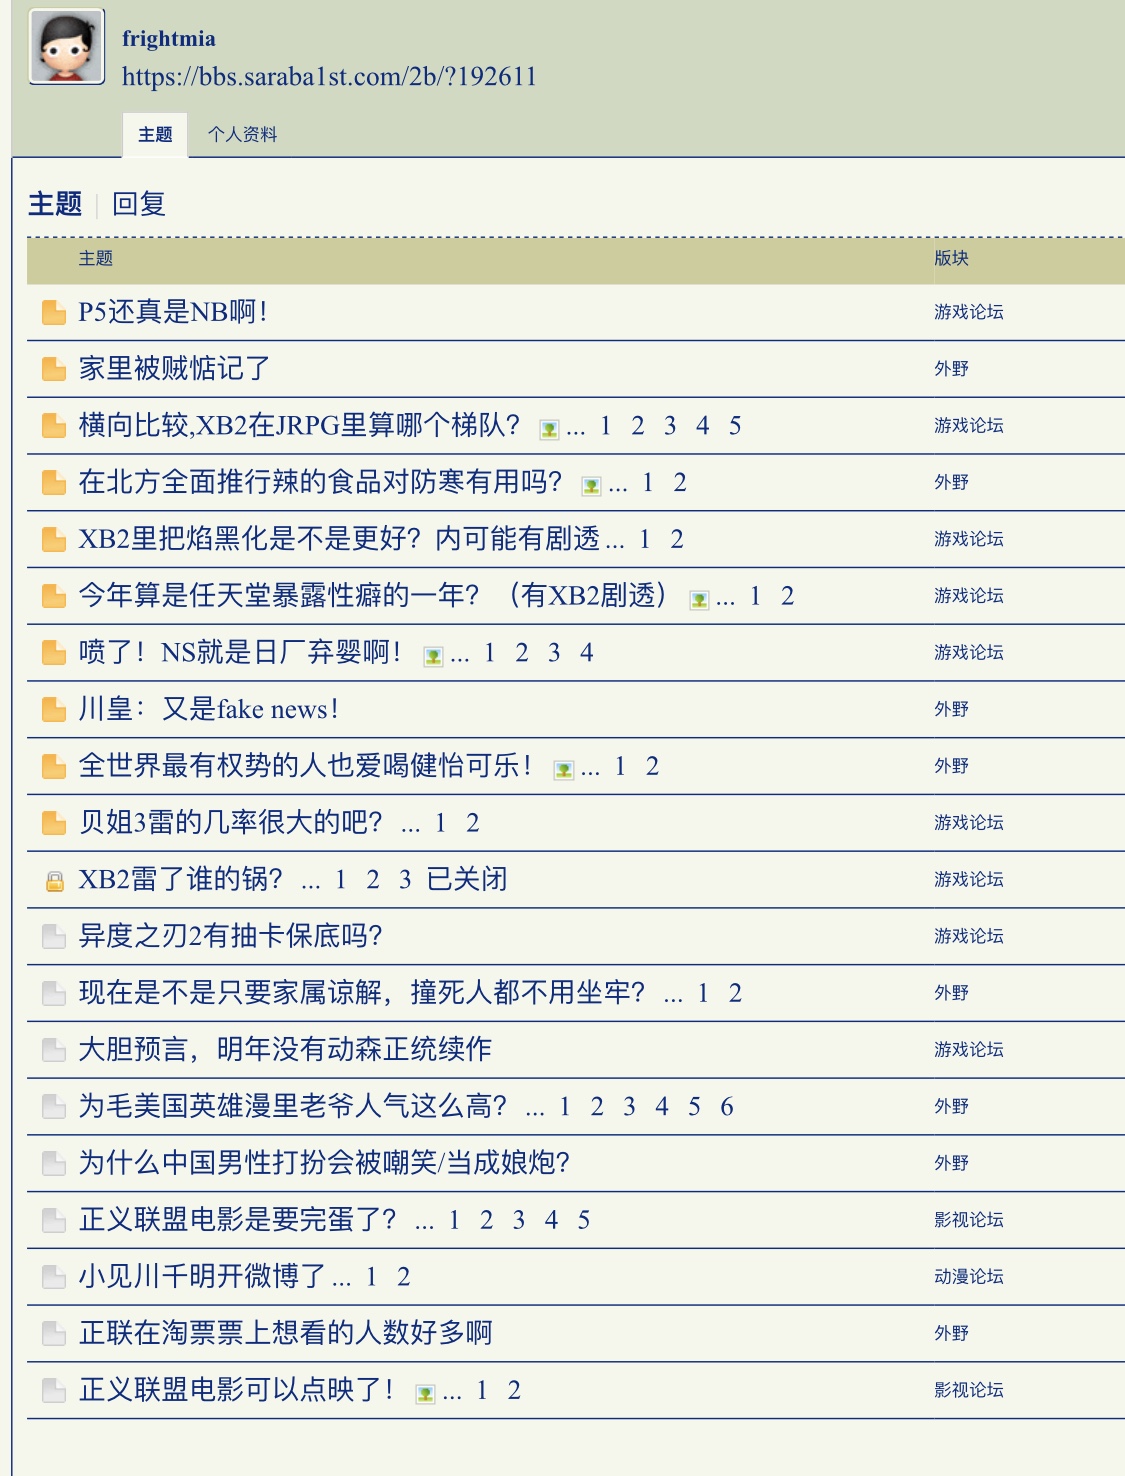Click image attachment icon on 今年算是任天堂 thread
The height and width of the screenshot is (1476, 1125).
[699, 599]
